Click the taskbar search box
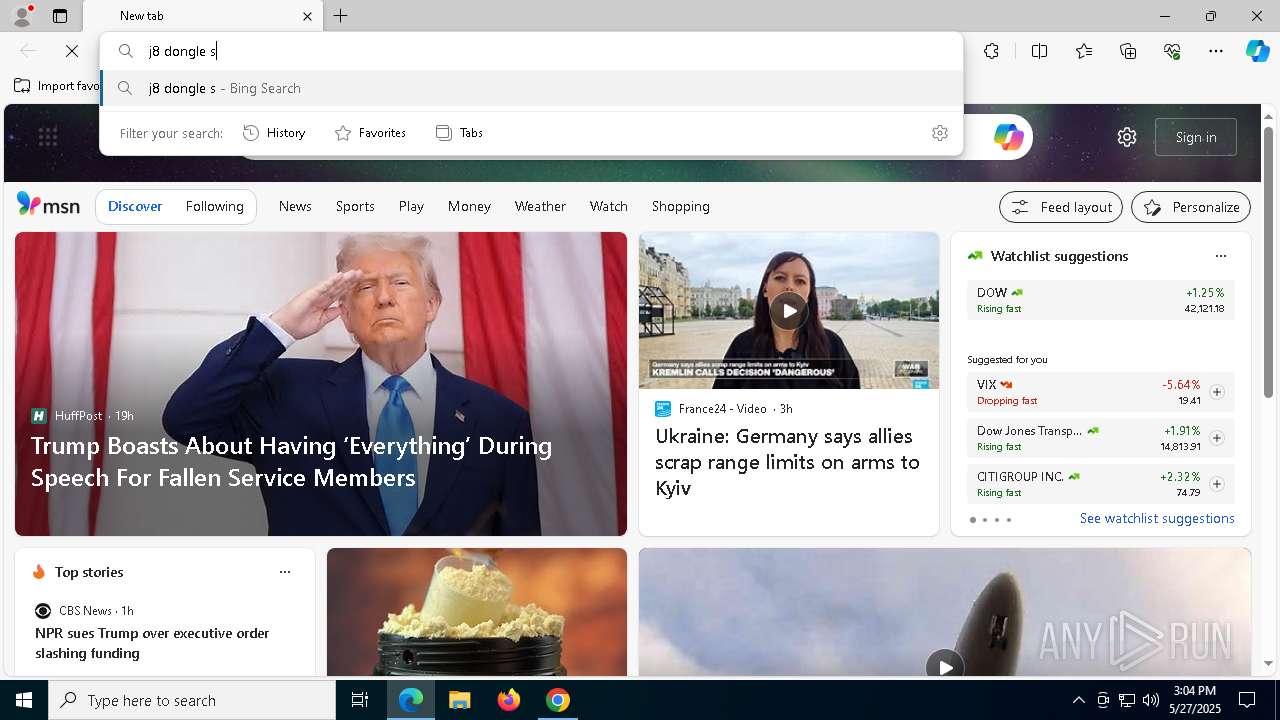Image resolution: width=1280 pixels, height=720 pixels. (x=192, y=700)
